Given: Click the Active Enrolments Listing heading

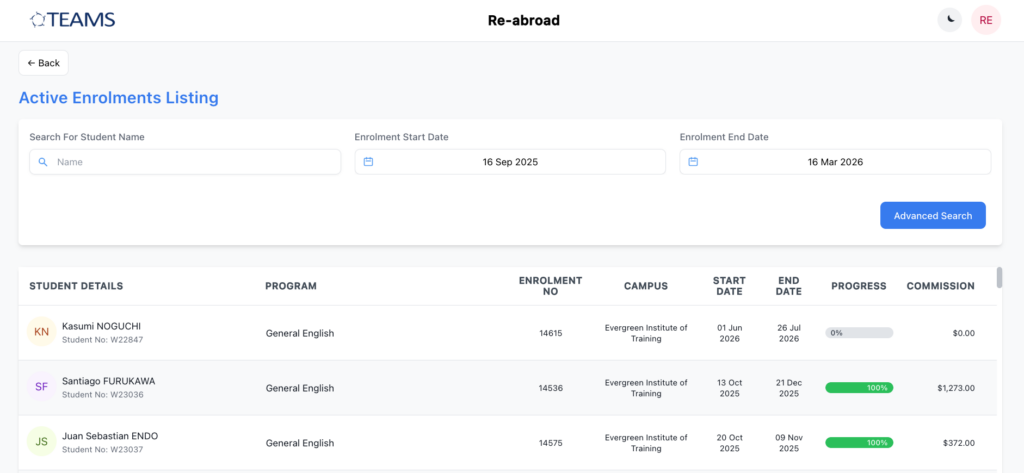Looking at the screenshot, I should [x=118, y=98].
